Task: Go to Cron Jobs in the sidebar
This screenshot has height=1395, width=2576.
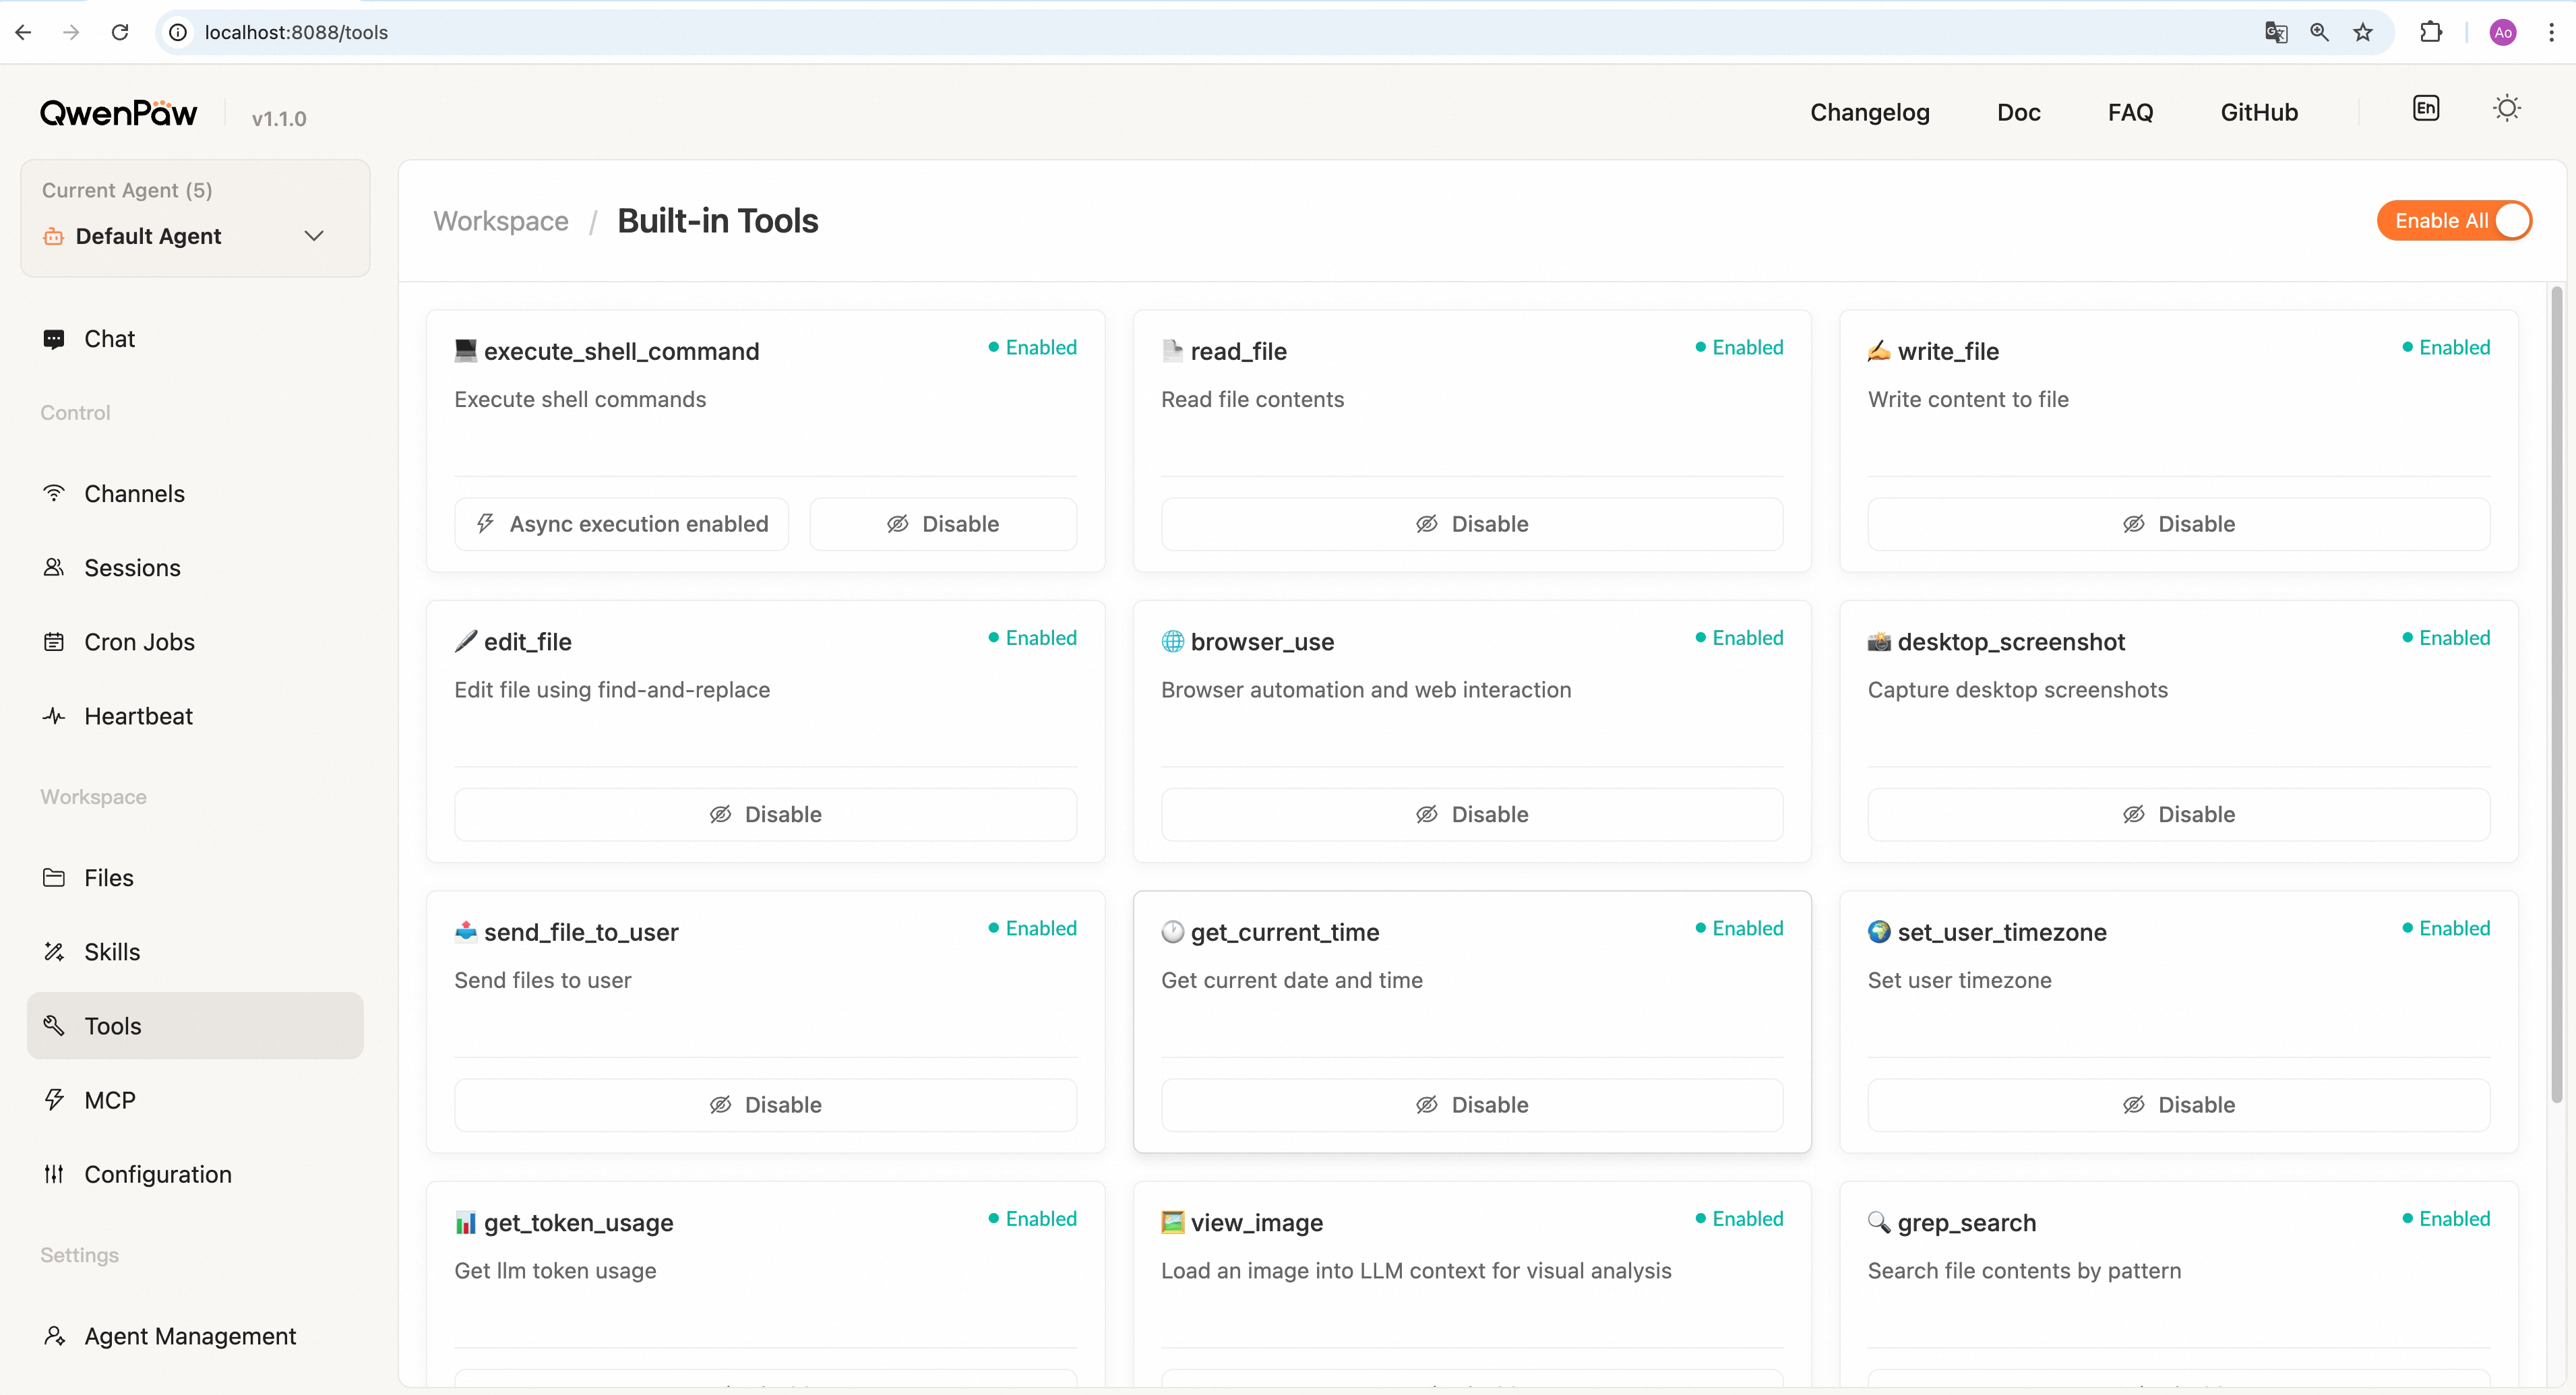Action: 139,642
